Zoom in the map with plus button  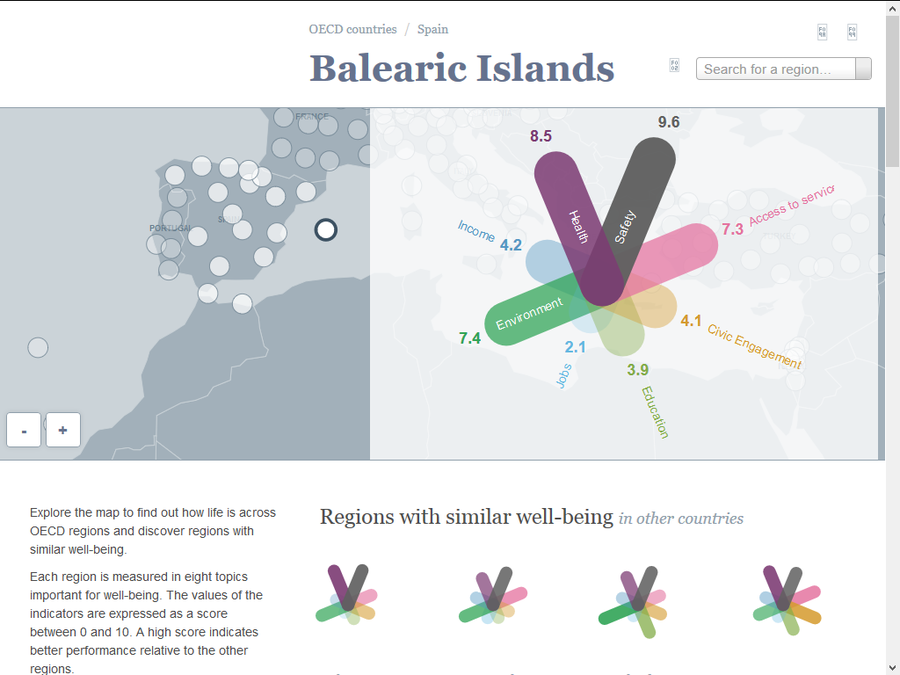pos(63,430)
